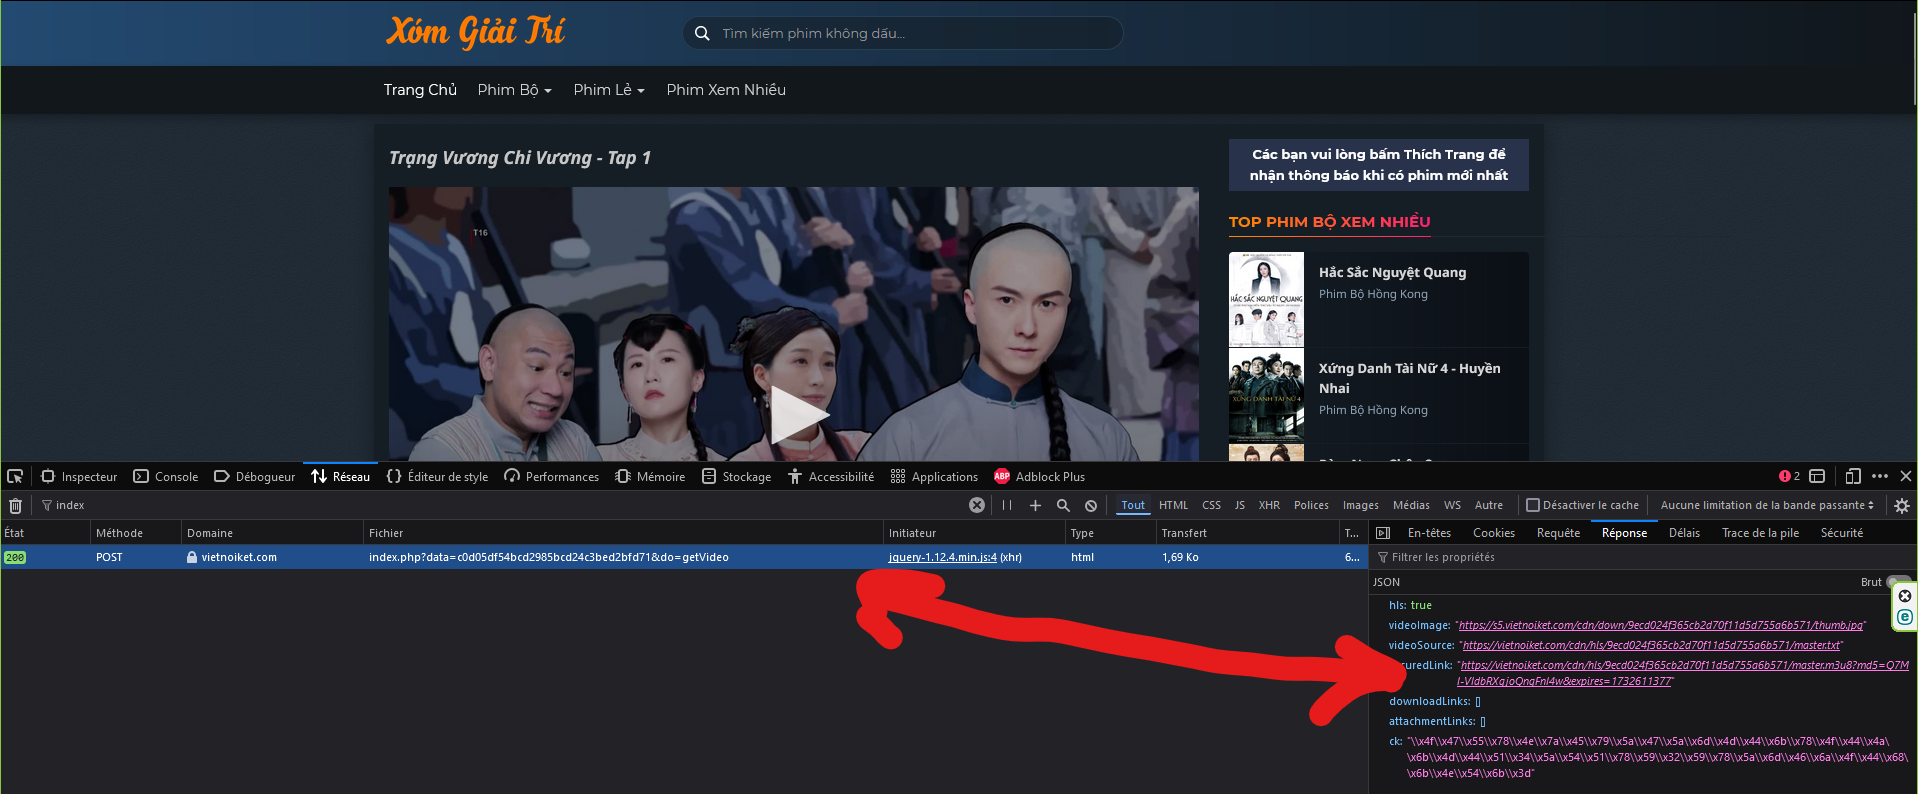This screenshot has height=794, width=1918.
Task: Activate the element picker icon in DevTools
Action: click(15, 477)
